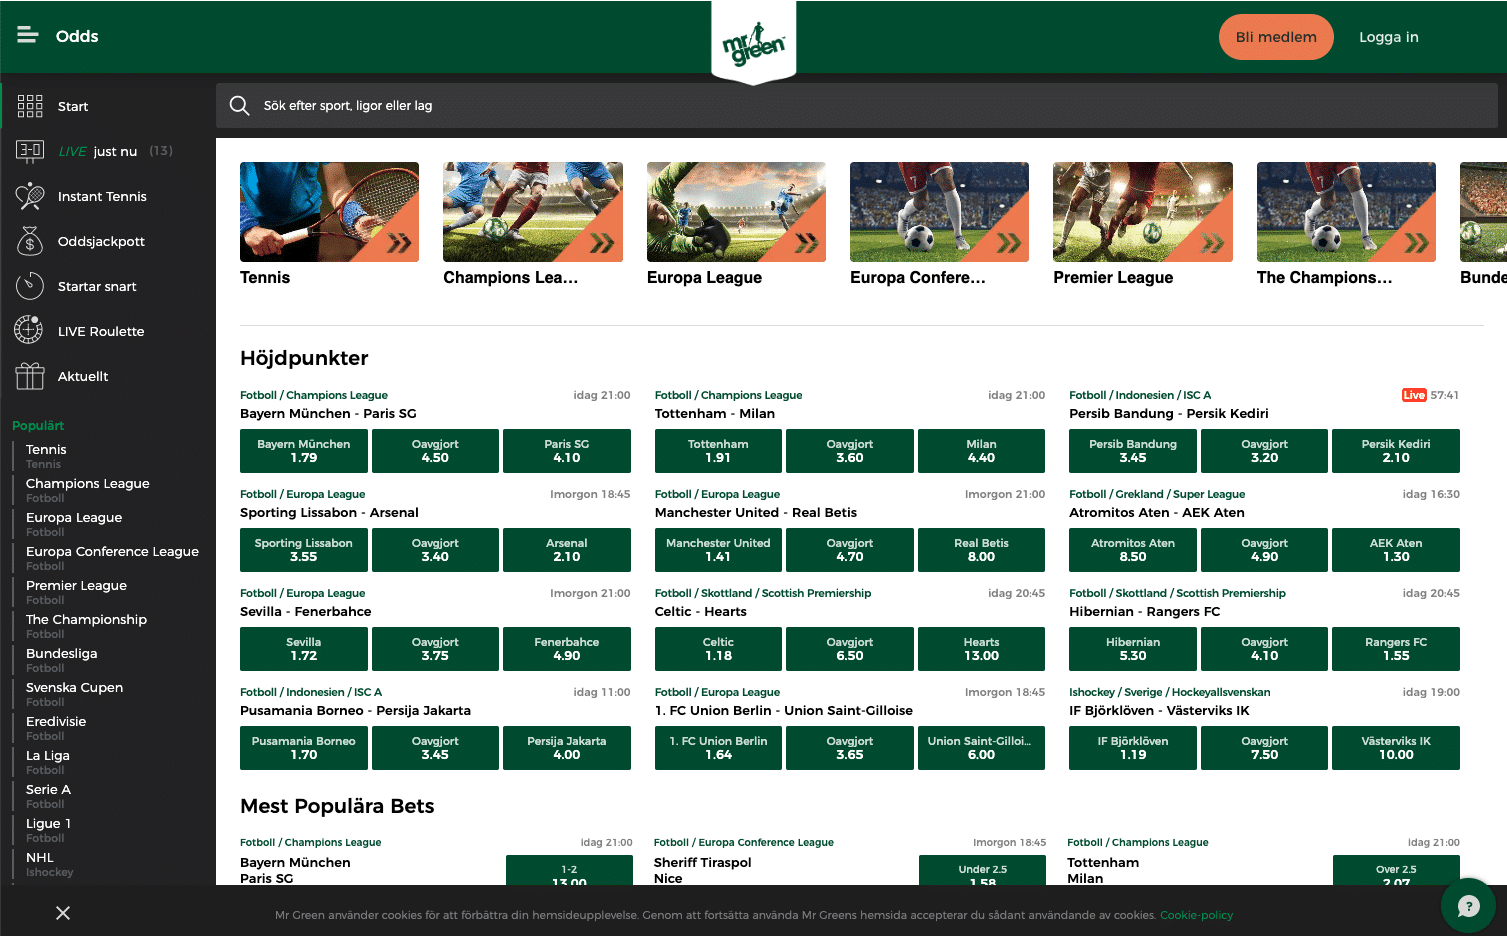Viewport: 1507px width, 936px height.
Task: Pick Under 2.5 for Sheriff Tiraspol - Nice
Action: (x=982, y=870)
